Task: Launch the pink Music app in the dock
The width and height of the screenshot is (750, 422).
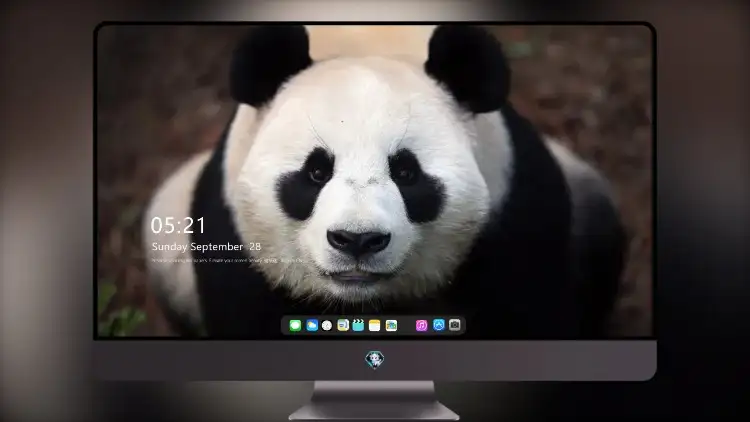Action: coord(421,325)
